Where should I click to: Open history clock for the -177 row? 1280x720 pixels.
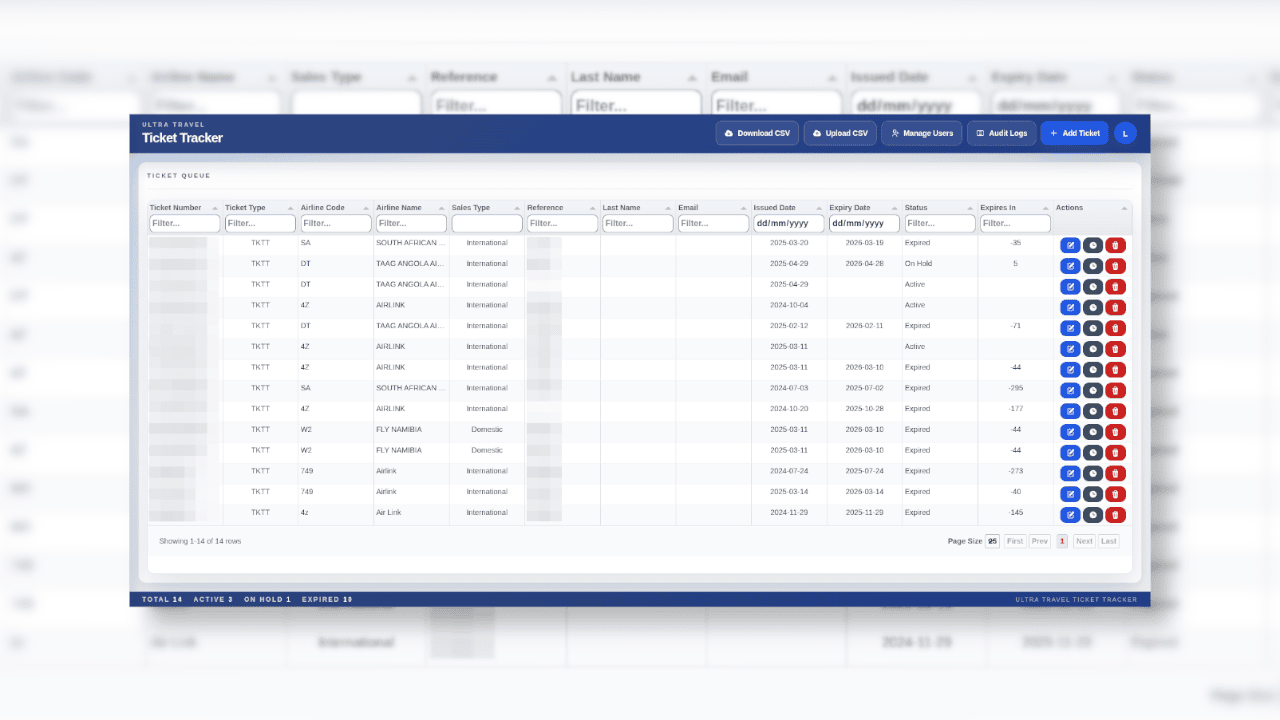1093,411
